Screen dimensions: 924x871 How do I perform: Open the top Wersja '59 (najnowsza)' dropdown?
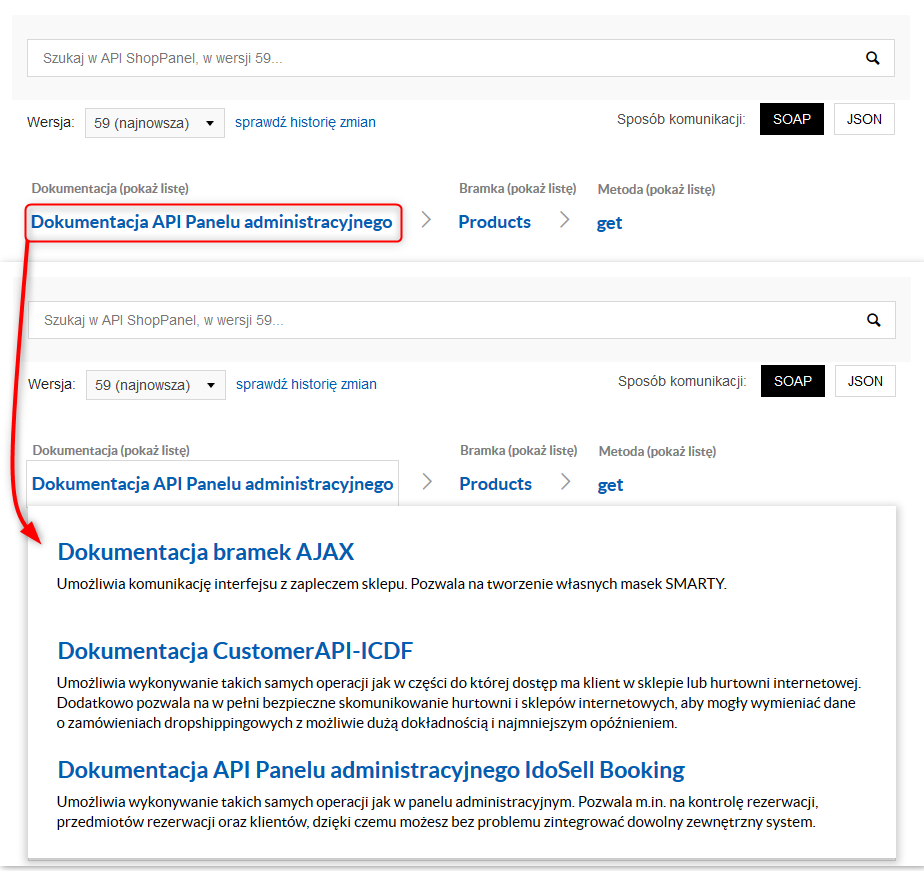(154, 123)
